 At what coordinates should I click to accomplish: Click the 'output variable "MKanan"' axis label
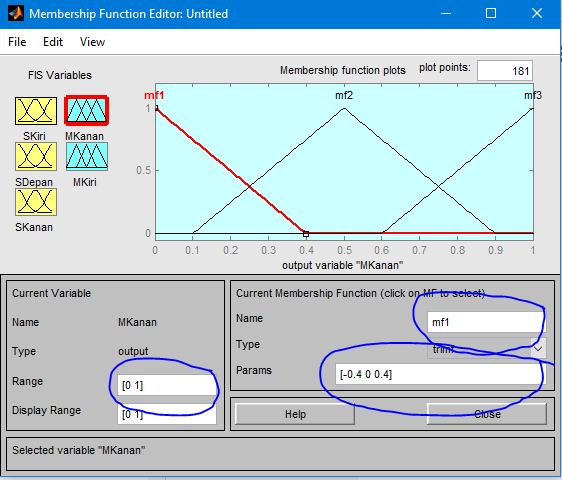(343, 265)
